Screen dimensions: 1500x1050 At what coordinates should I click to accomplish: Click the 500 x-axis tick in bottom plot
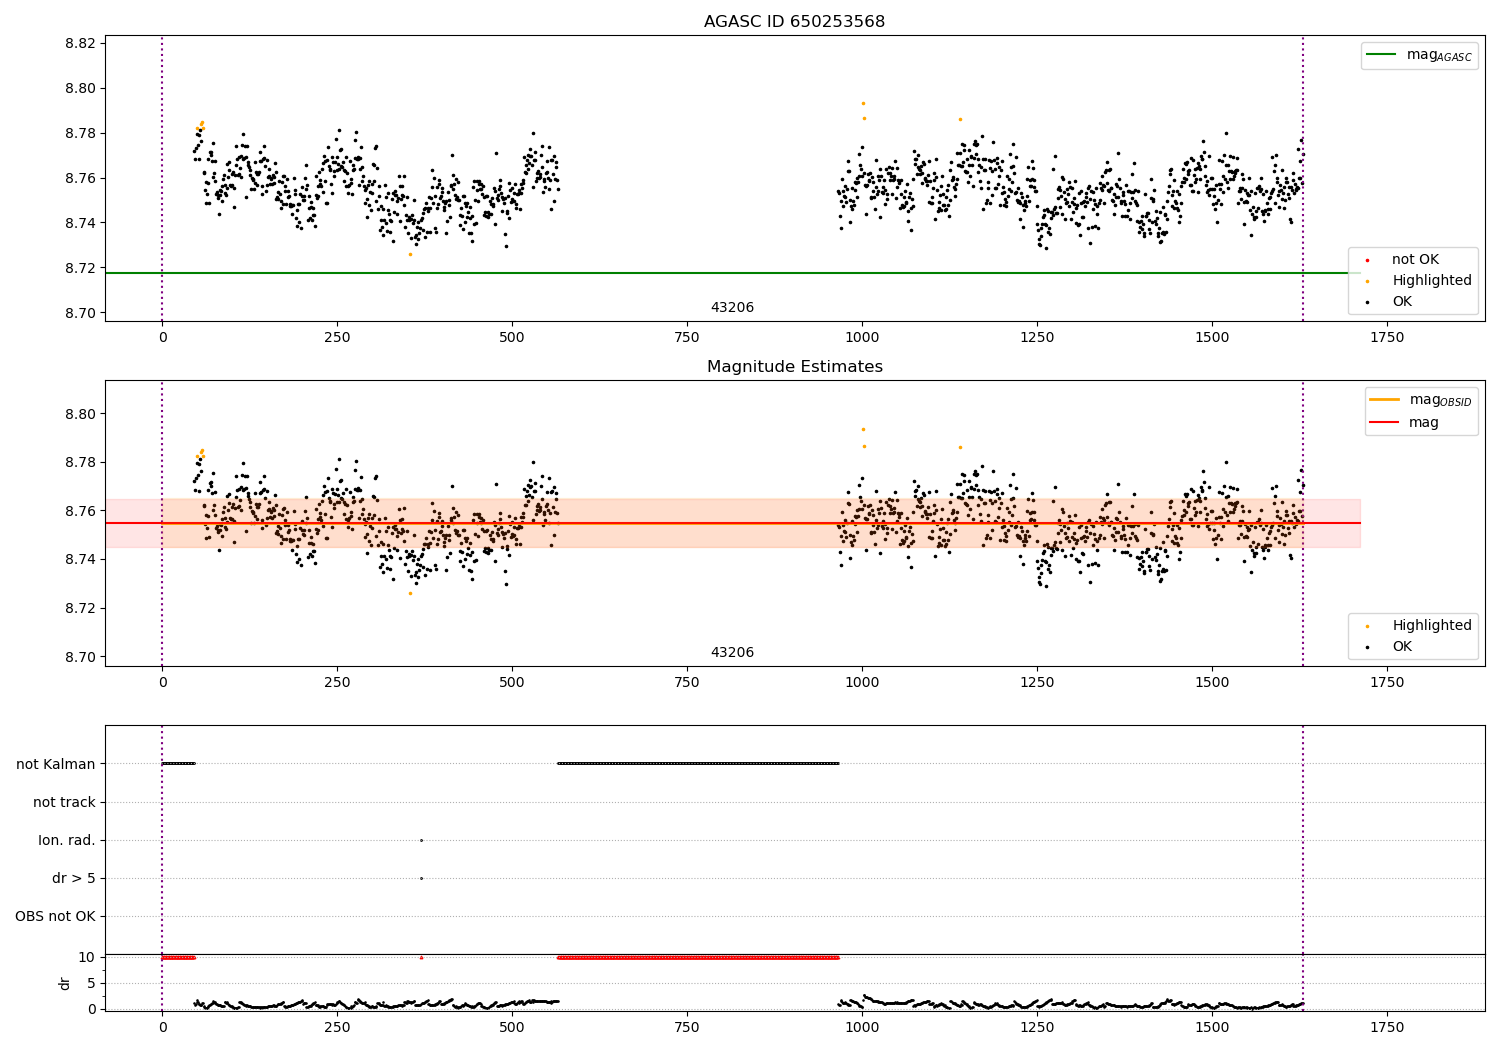pyautogui.click(x=512, y=1027)
